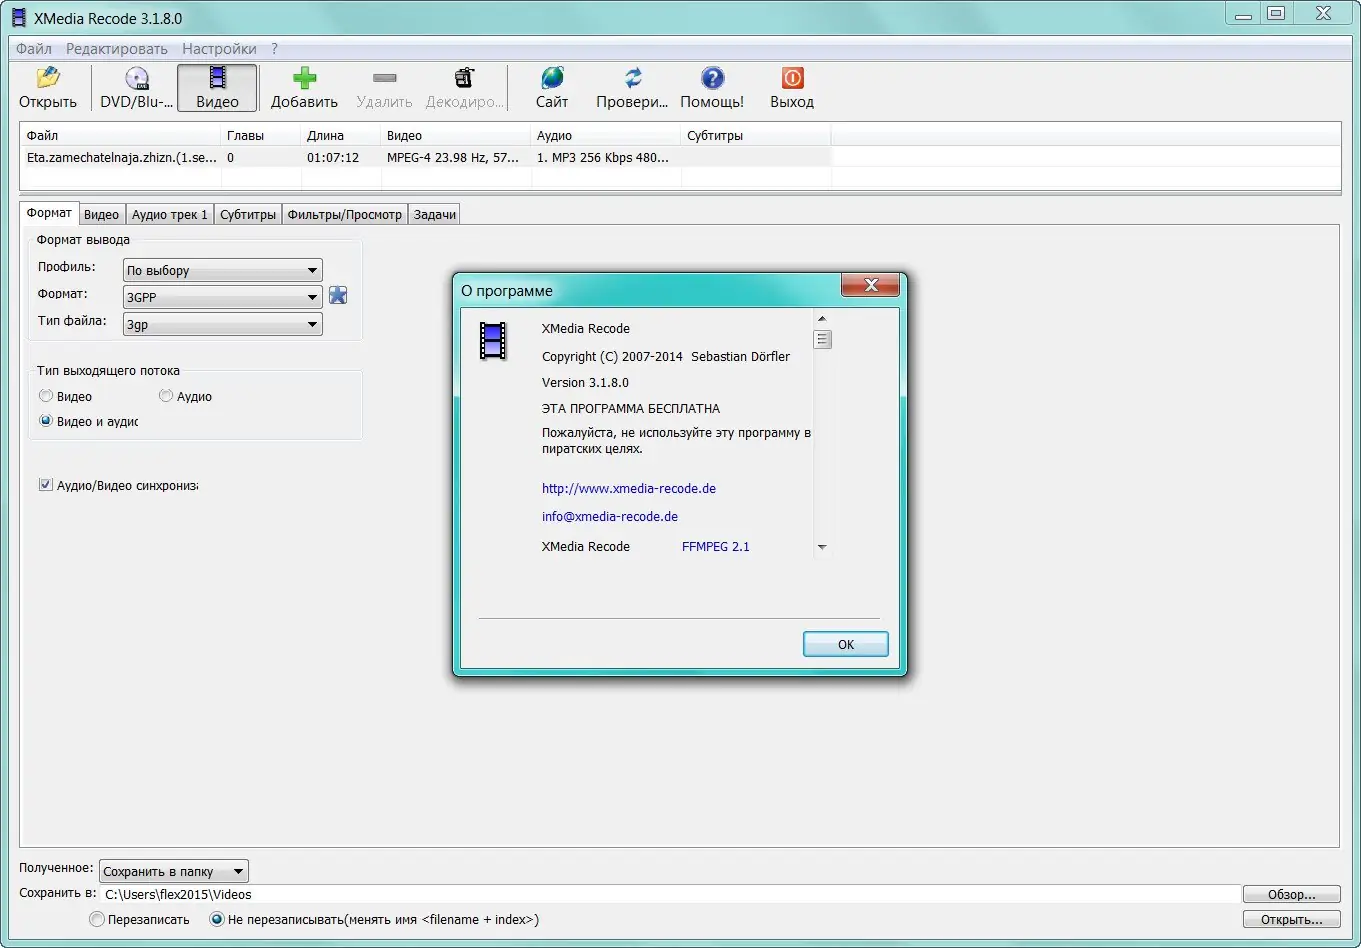Click the ЭТА ПРОГРАММА БЕСПЛАТНА text
This screenshot has height=948, width=1361.
631,408
